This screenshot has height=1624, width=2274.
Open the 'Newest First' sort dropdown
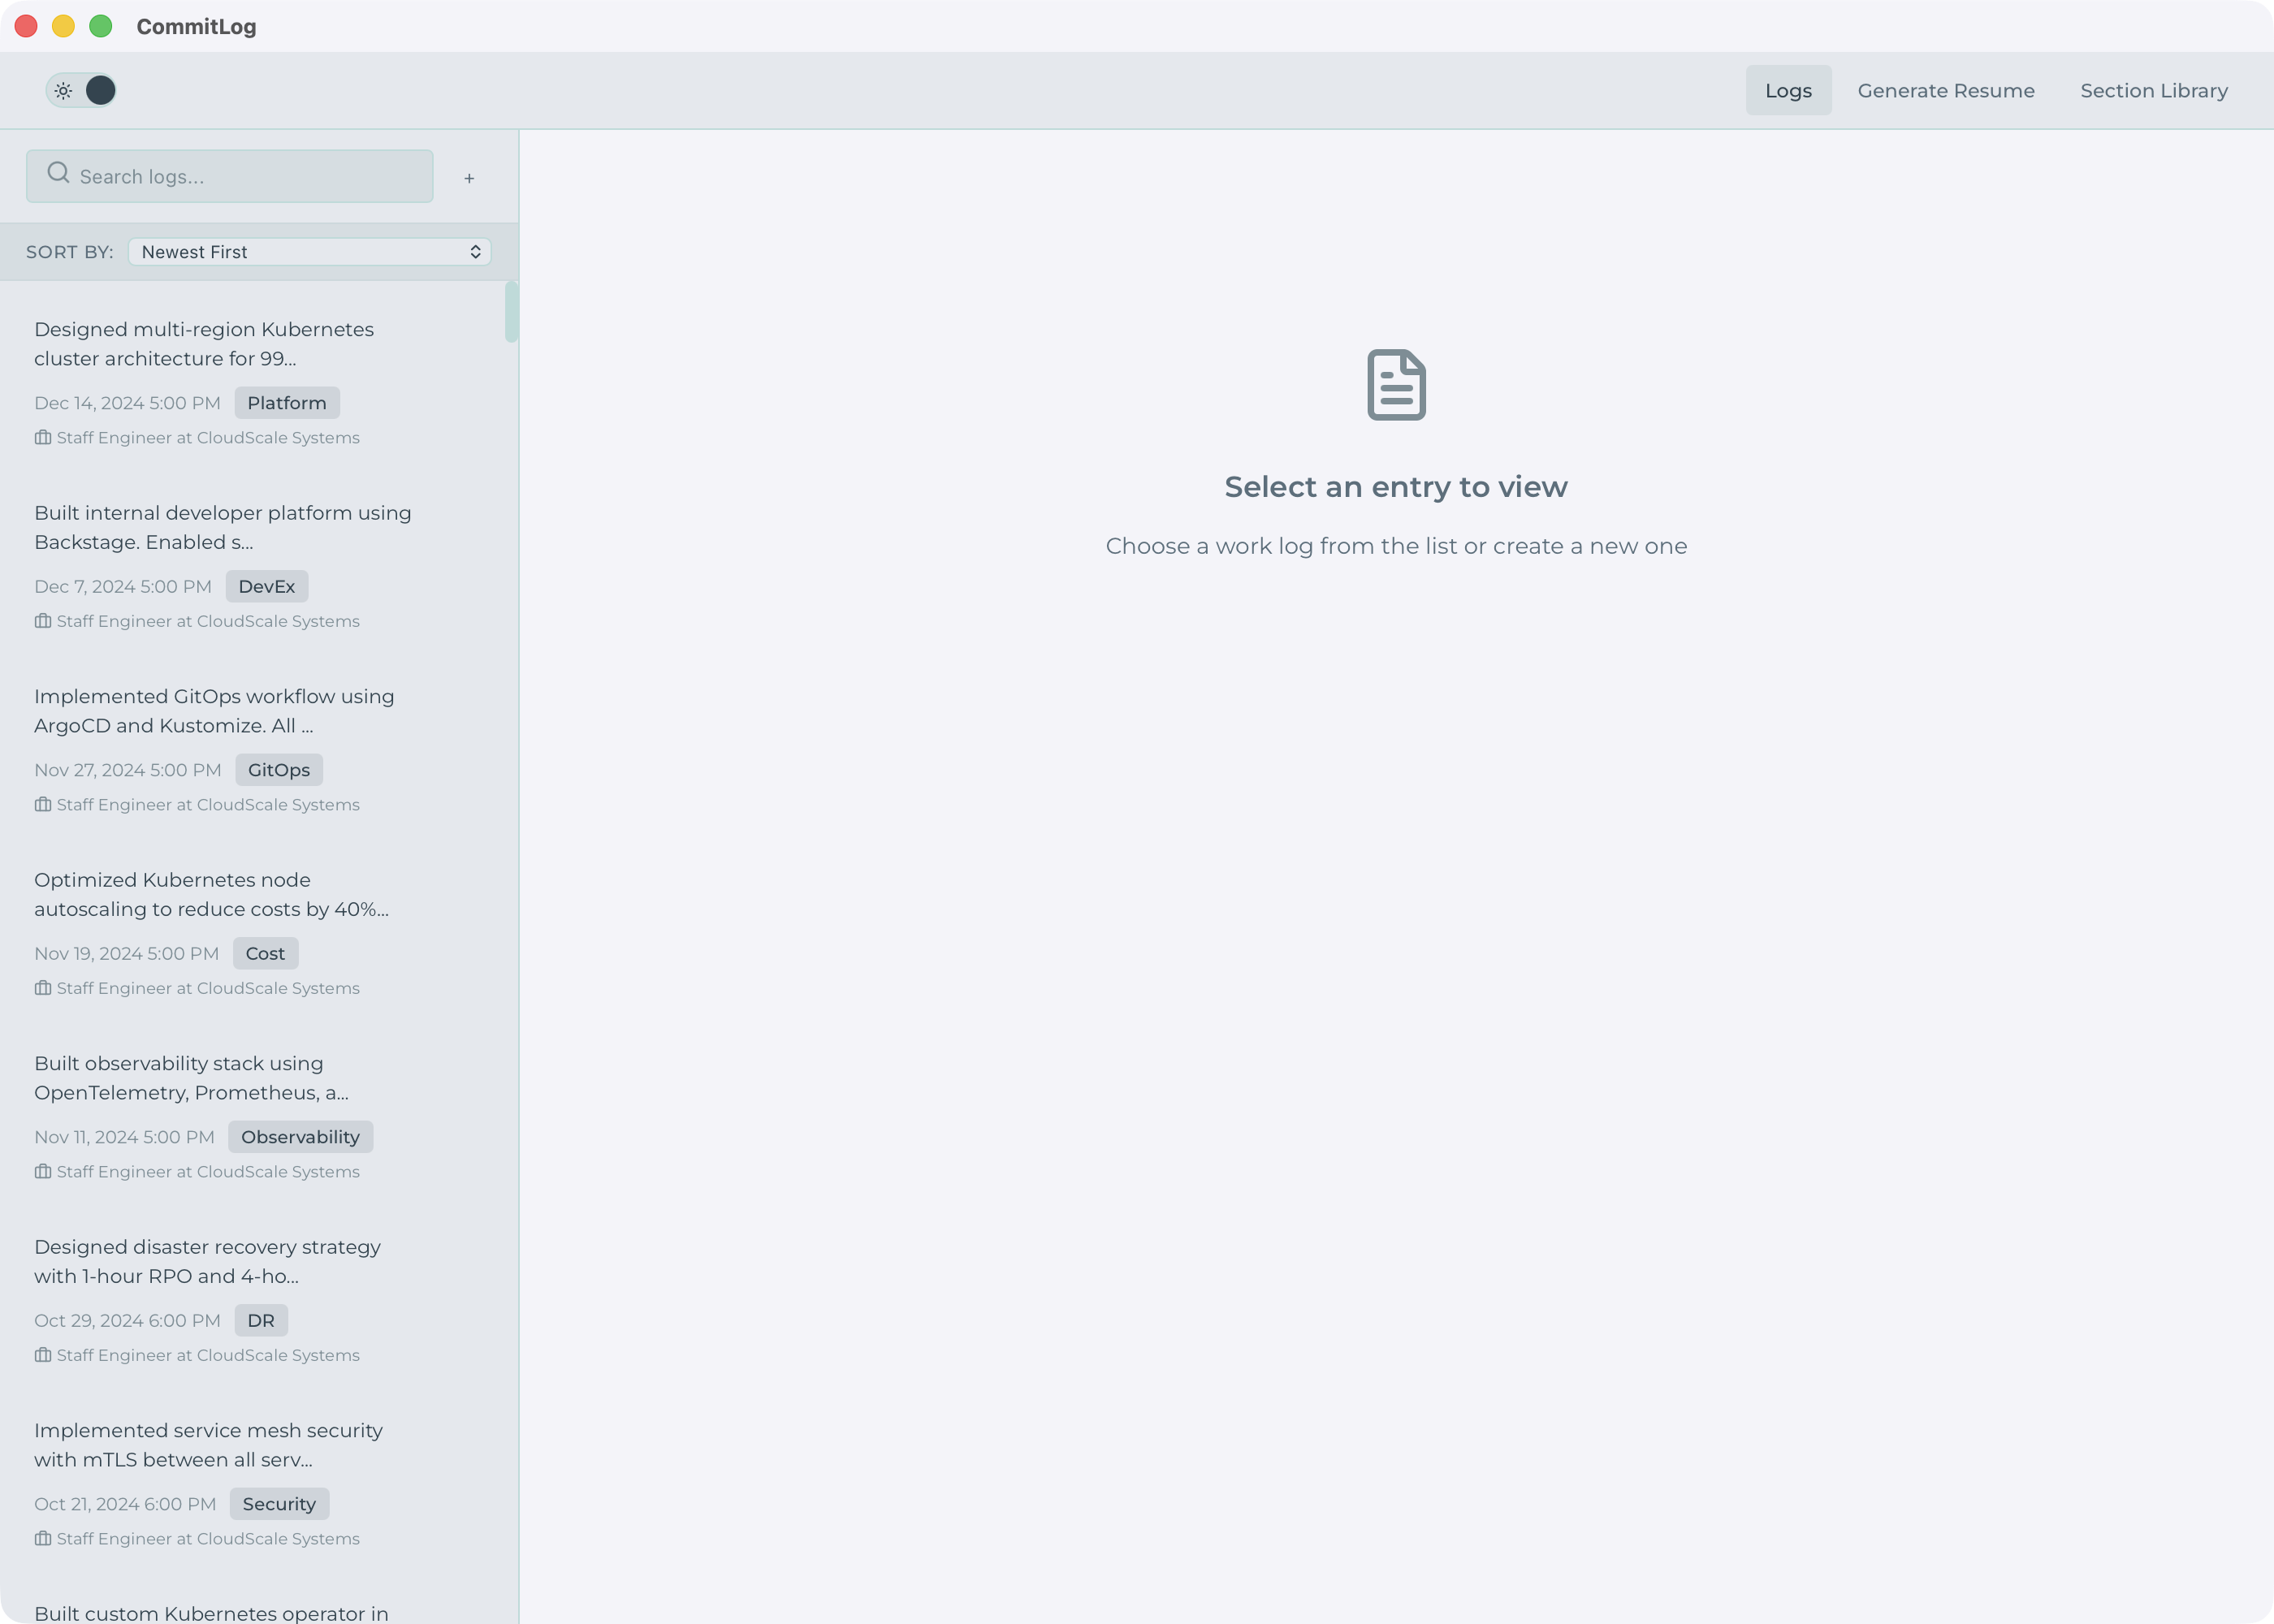point(309,251)
